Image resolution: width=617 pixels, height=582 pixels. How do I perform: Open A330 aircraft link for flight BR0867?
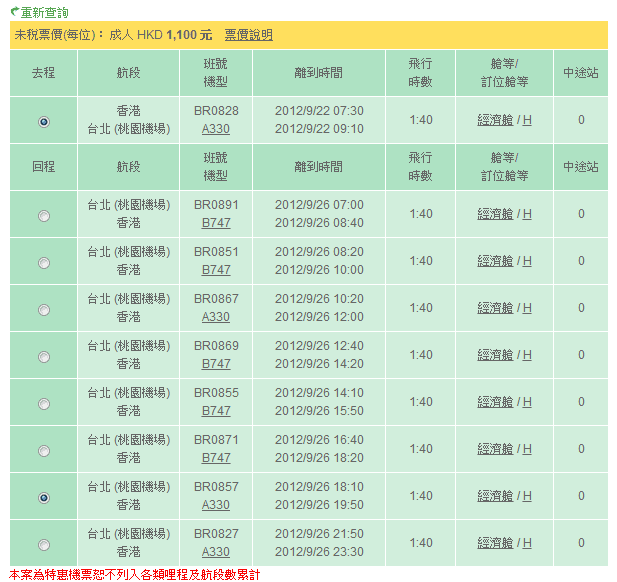(216, 317)
